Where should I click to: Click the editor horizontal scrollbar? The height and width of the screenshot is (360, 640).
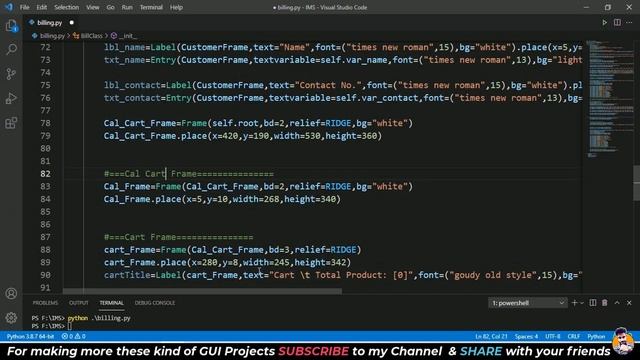[x=202, y=291]
